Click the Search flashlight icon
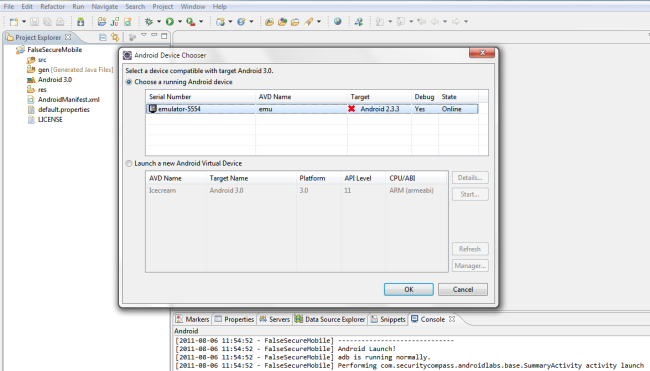This screenshot has height=371, width=650. click(x=308, y=22)
